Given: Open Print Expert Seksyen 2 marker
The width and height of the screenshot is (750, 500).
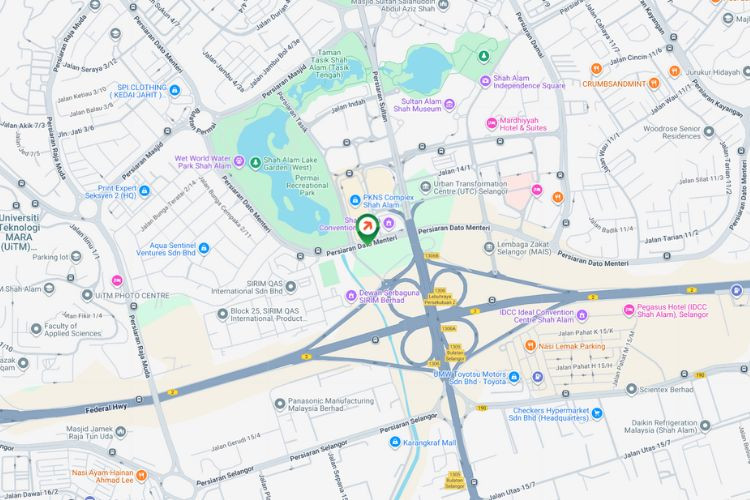Looking at the screenshot, I should [144, 191].
